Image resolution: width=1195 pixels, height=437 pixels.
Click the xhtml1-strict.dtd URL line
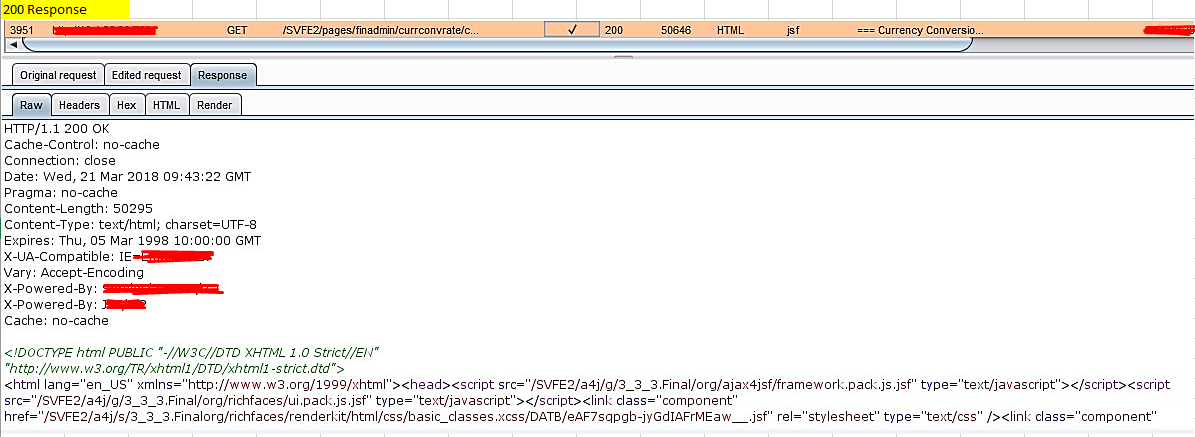click(x=175, y=368)
